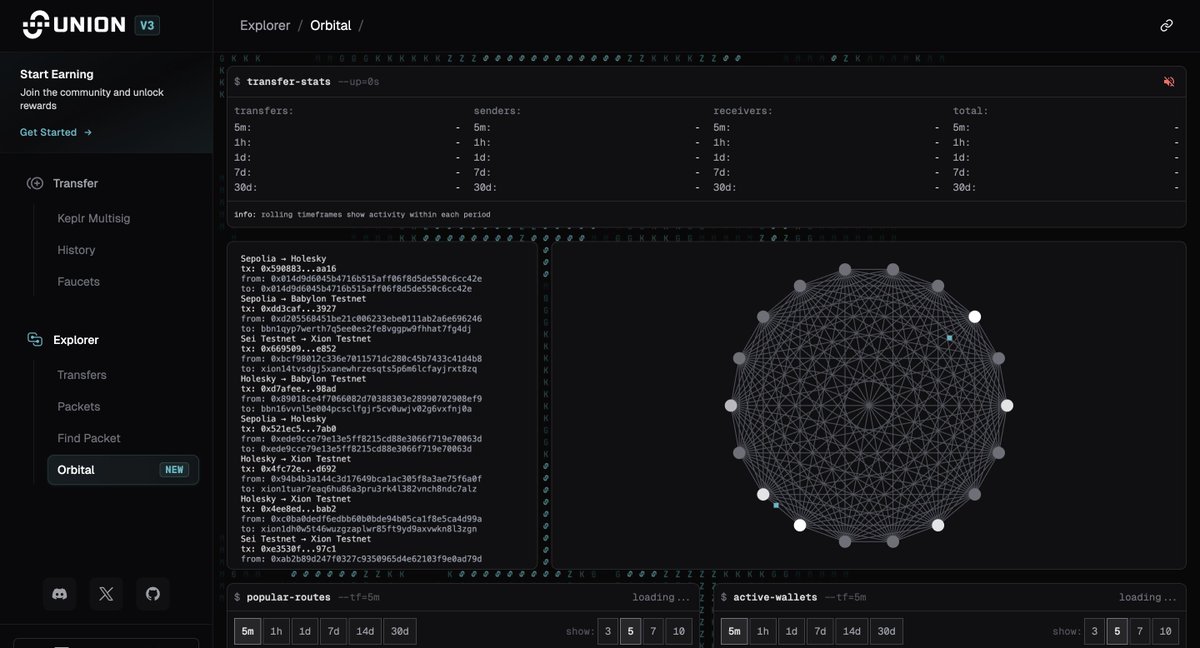Open the Transfer section
The height and width of the screenshot is (648, 1200).
coord(75,183)
